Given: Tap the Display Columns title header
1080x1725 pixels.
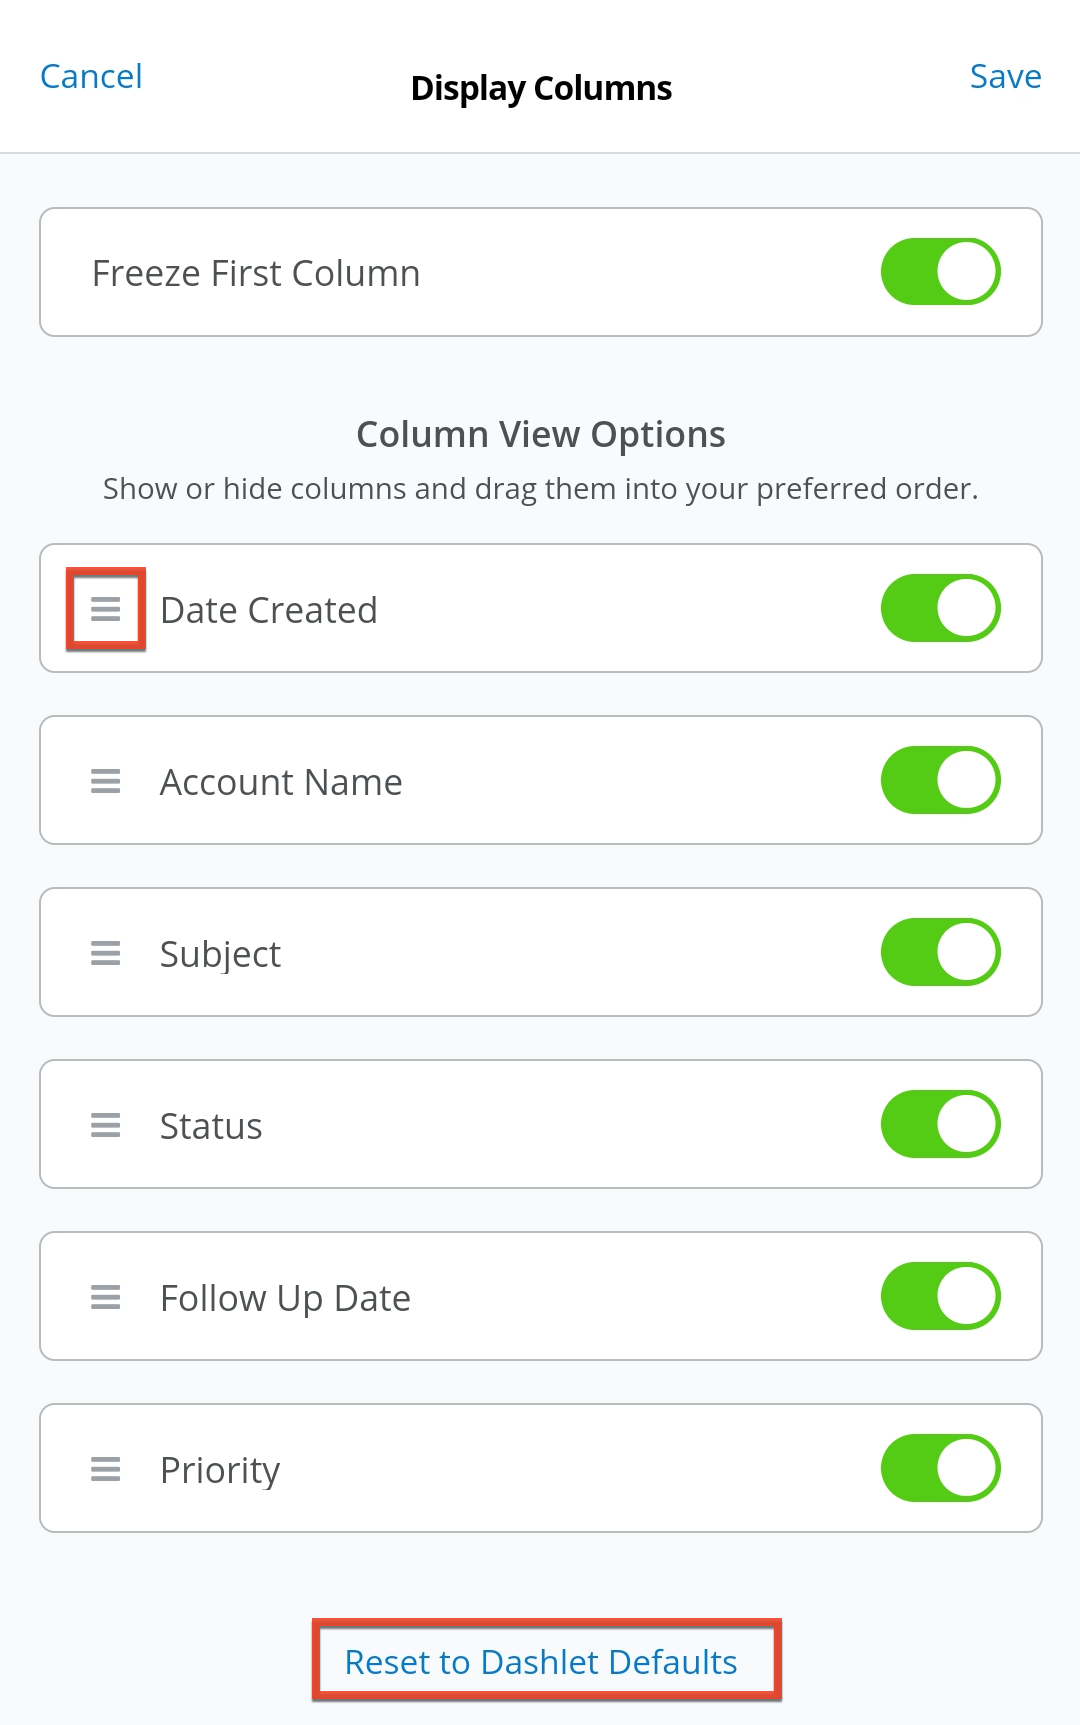Looking at the screenshot, I should [541, 88].
